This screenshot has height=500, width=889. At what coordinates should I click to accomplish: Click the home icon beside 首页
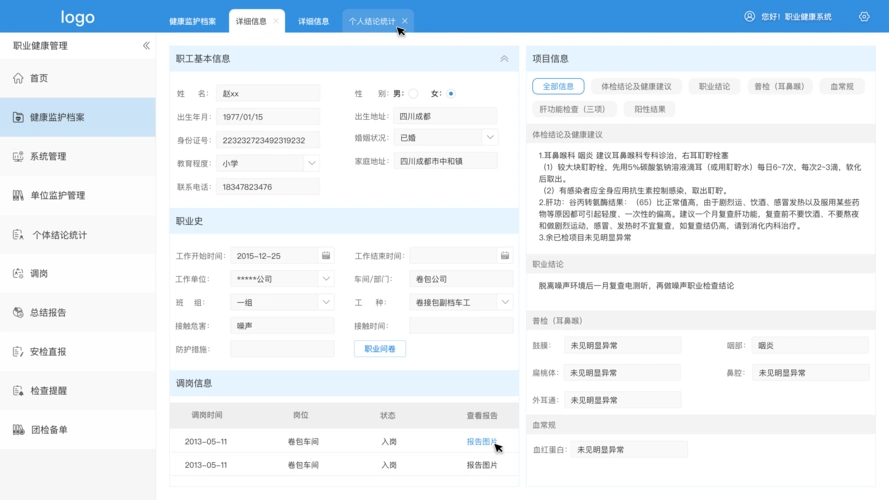[18, 78]
